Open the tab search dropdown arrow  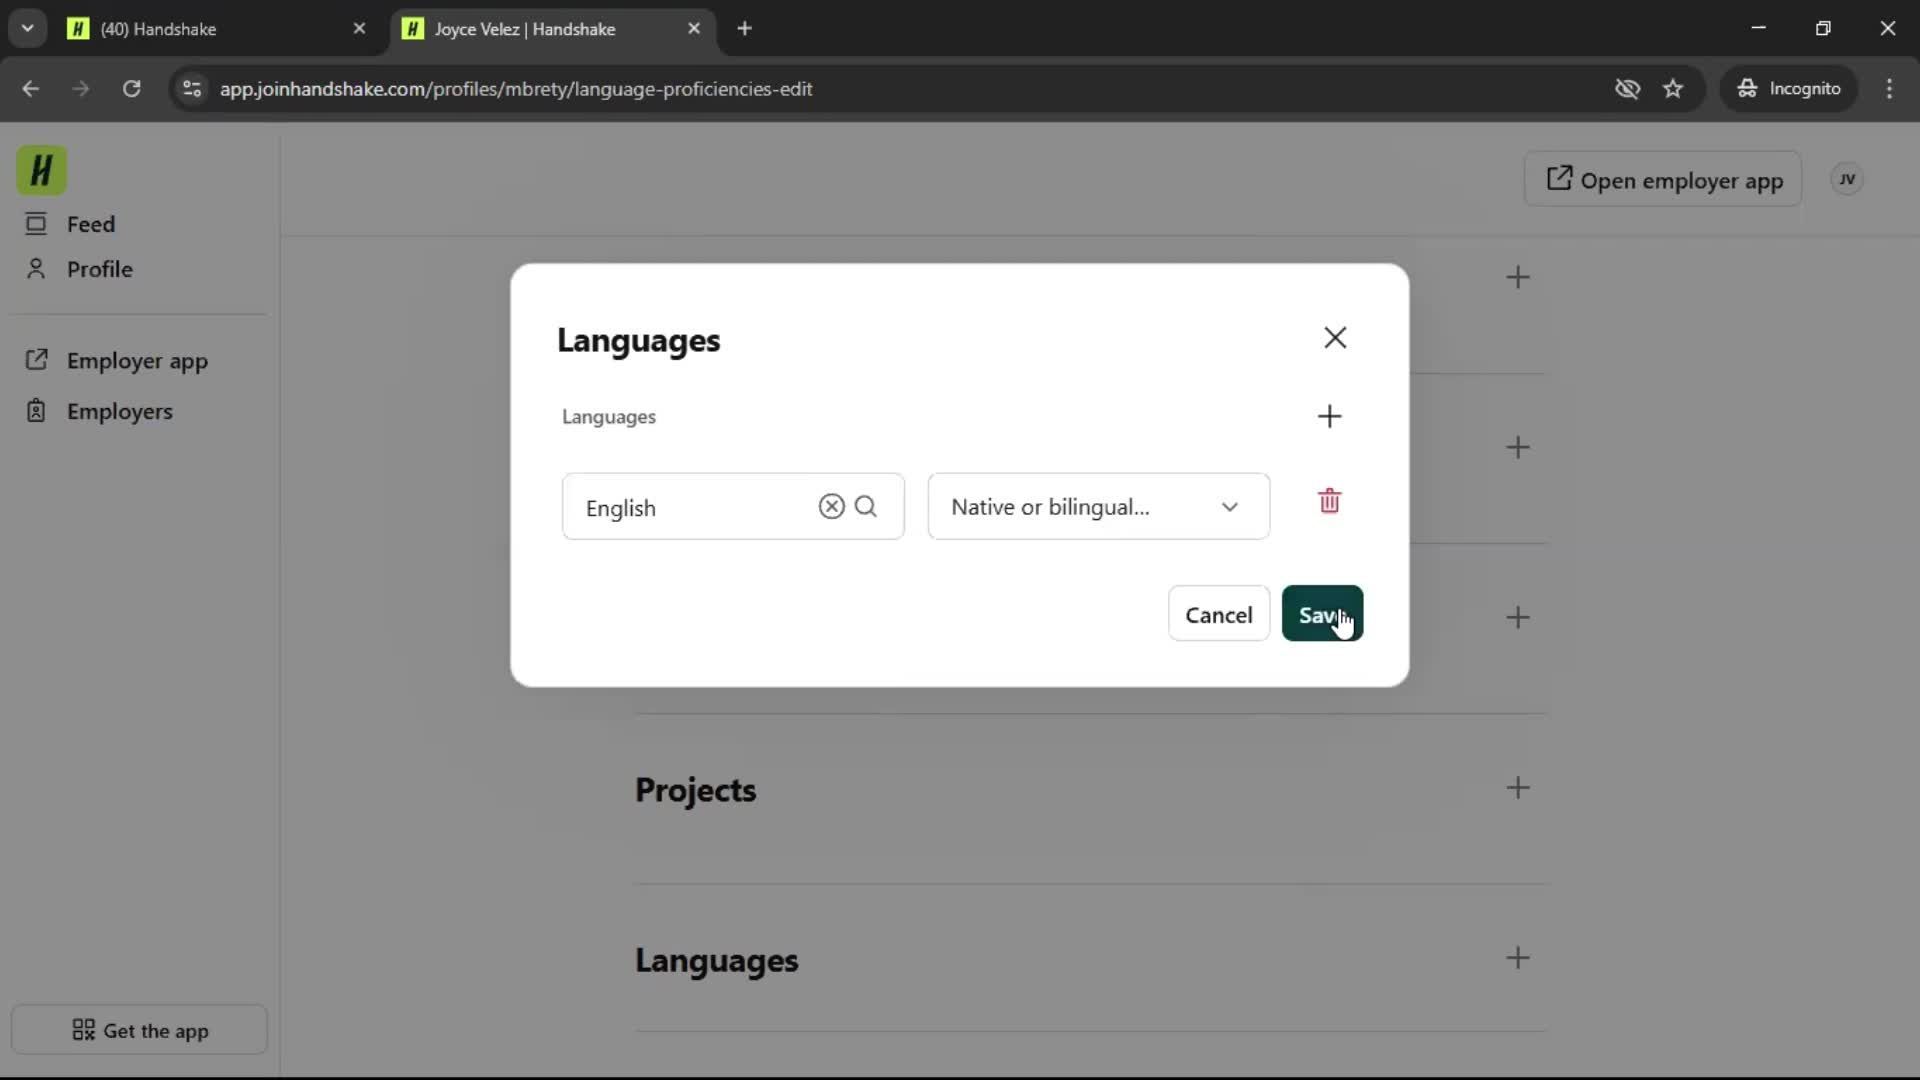pyautogui.click(x=28, y=29)
